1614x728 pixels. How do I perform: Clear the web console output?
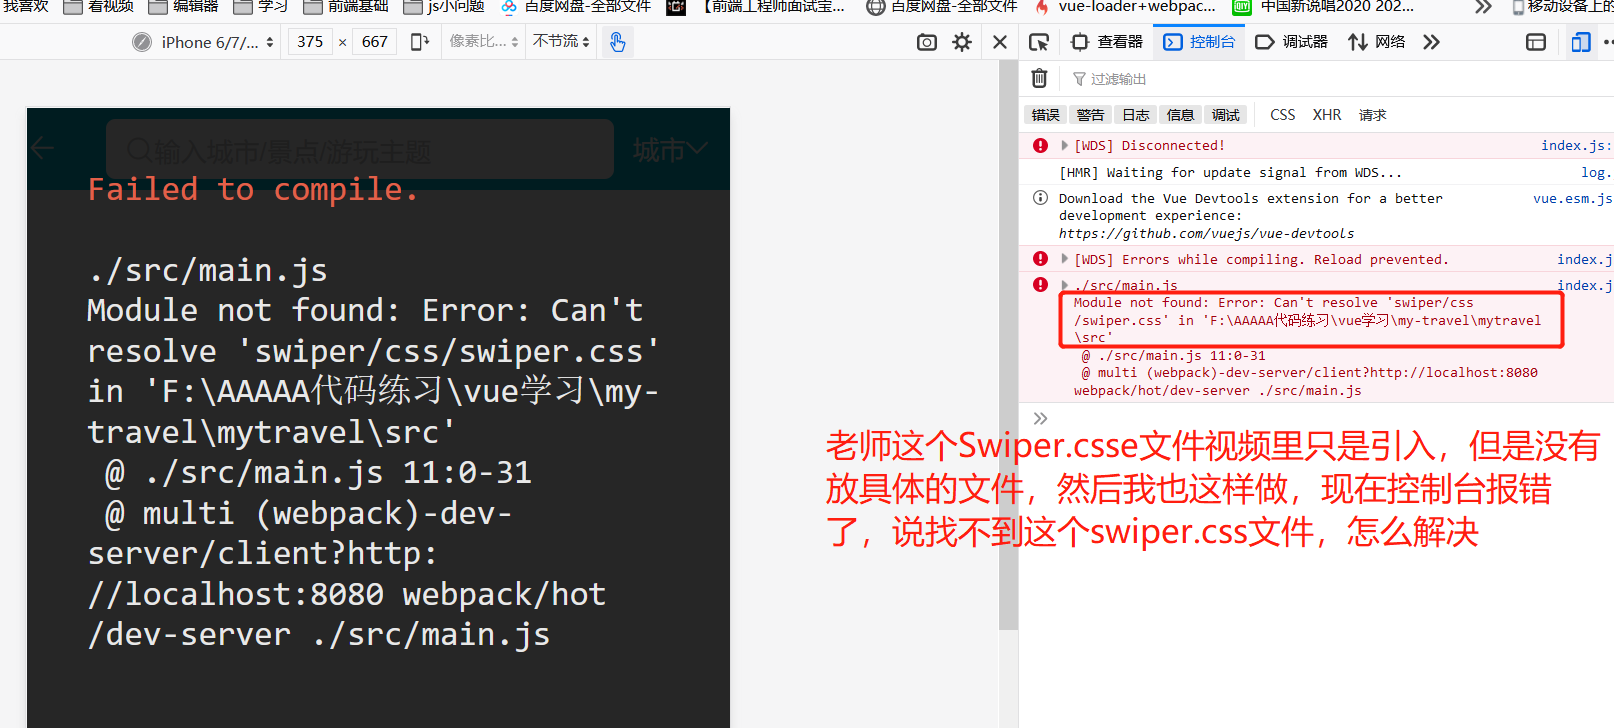click(1040, 78)
